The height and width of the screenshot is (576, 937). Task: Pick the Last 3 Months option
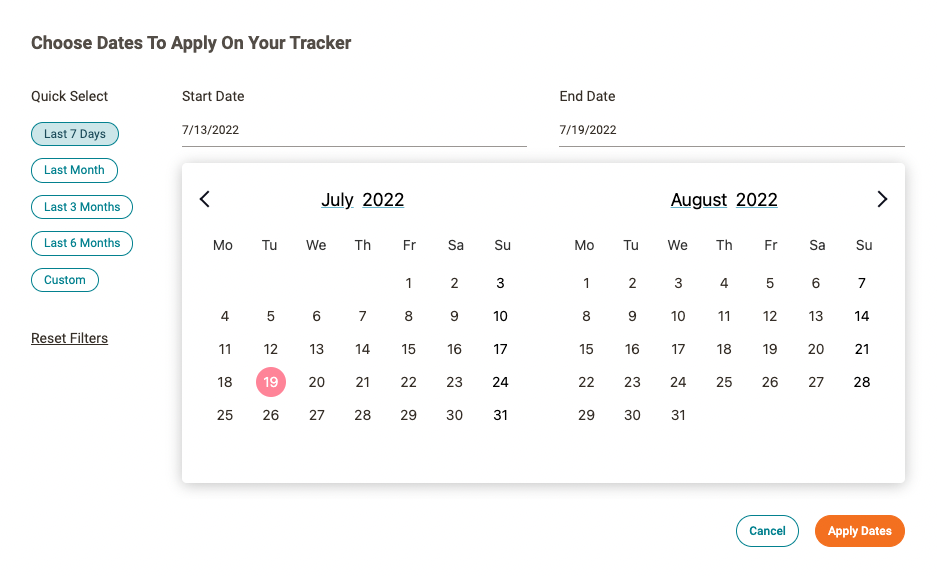(x=82, y=207)
